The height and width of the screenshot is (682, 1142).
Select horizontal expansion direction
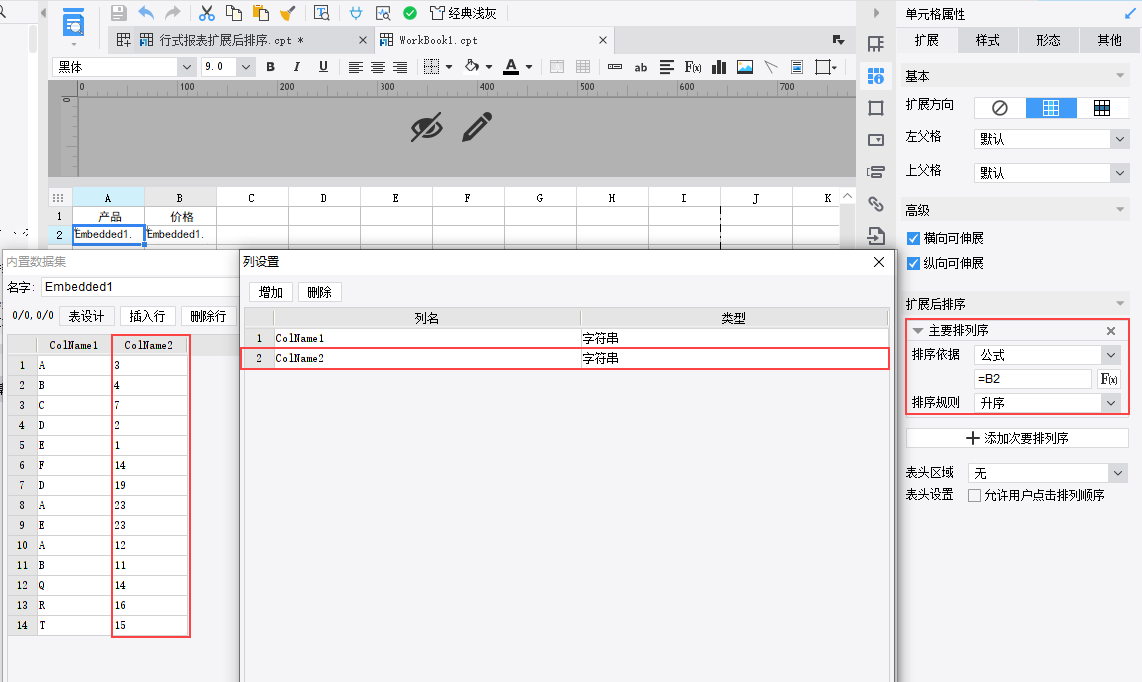1102,108
